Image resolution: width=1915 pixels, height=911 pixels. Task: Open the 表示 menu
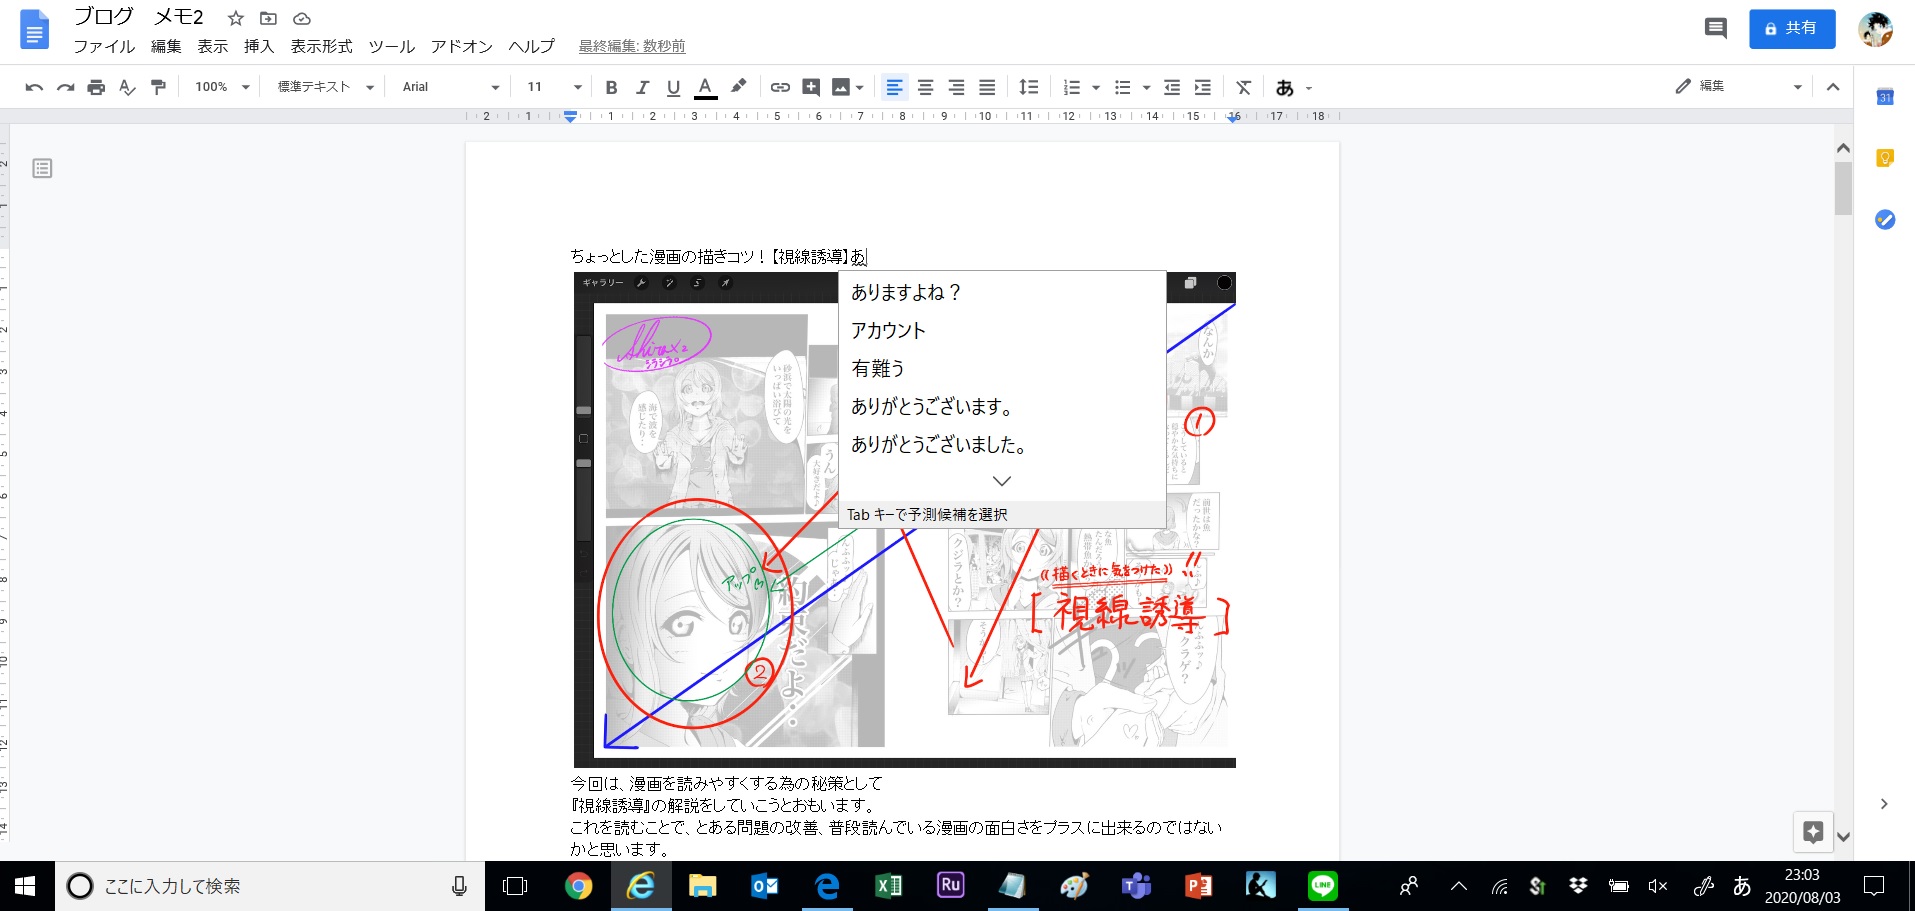click(x=212, y=46)
